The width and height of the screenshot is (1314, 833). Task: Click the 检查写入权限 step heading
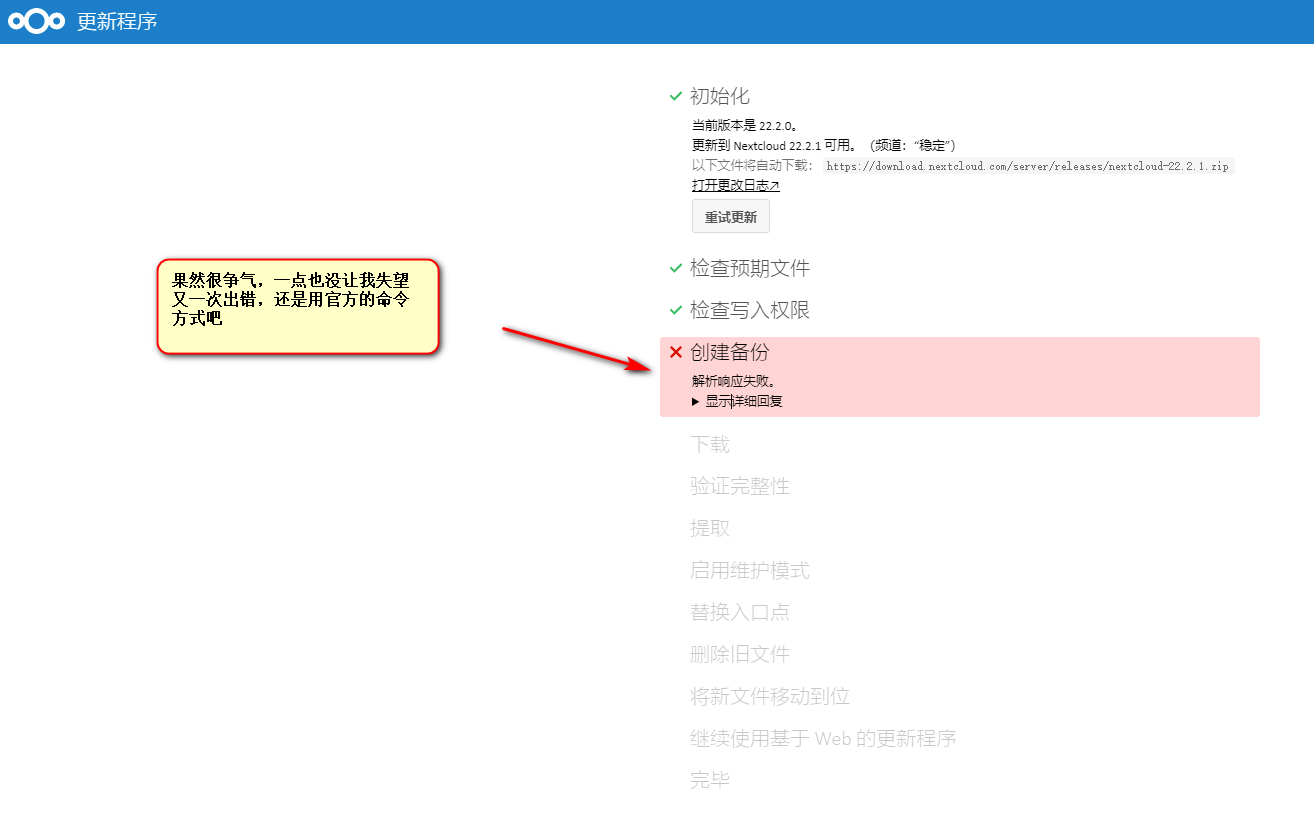click(750, 311)
